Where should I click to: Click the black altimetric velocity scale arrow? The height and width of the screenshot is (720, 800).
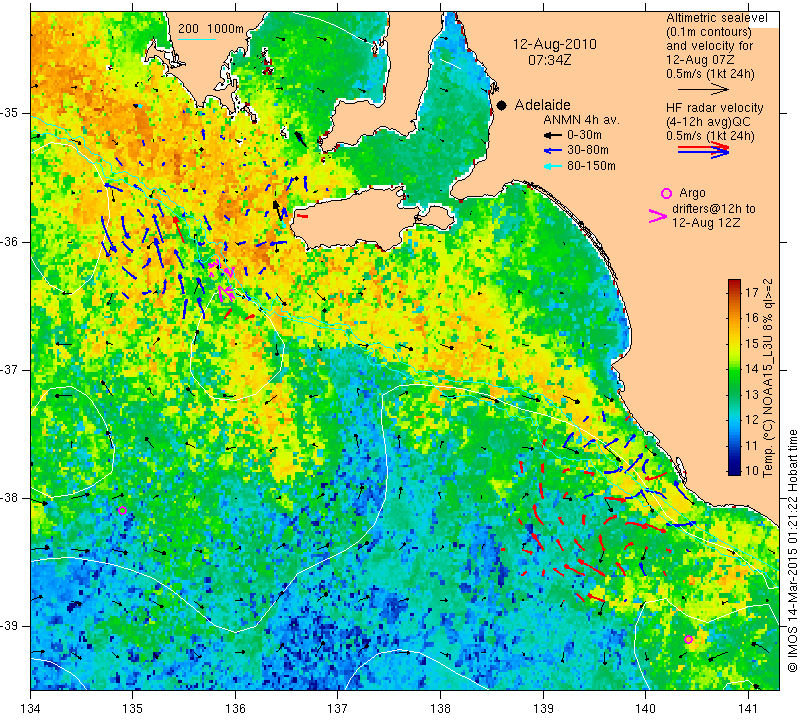pos(704,89)
